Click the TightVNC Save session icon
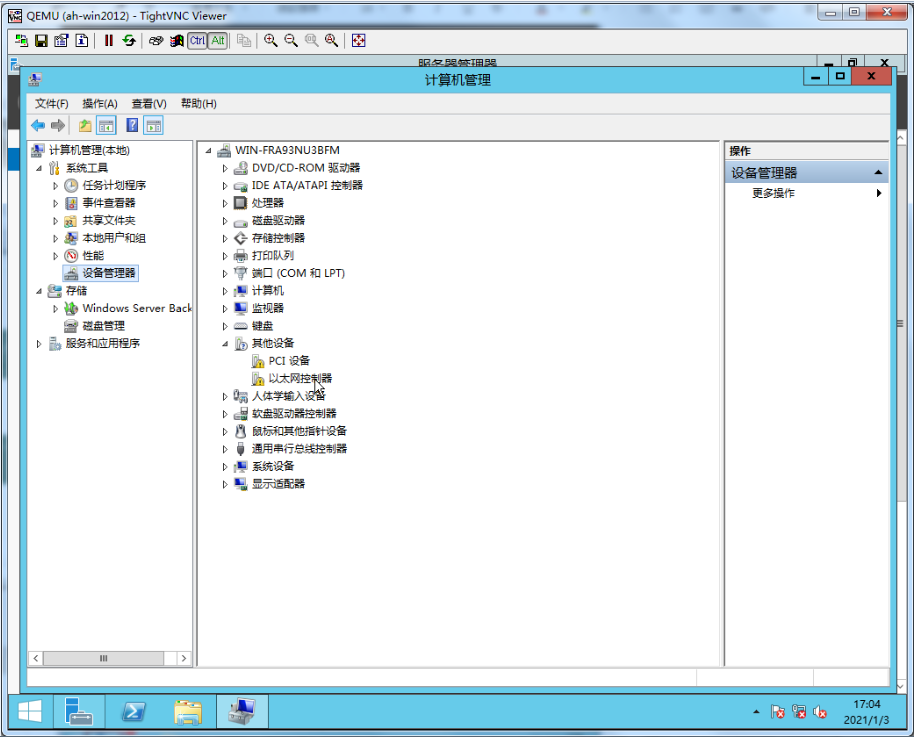This screenshot has width=914, height=737. coord(42,41)
